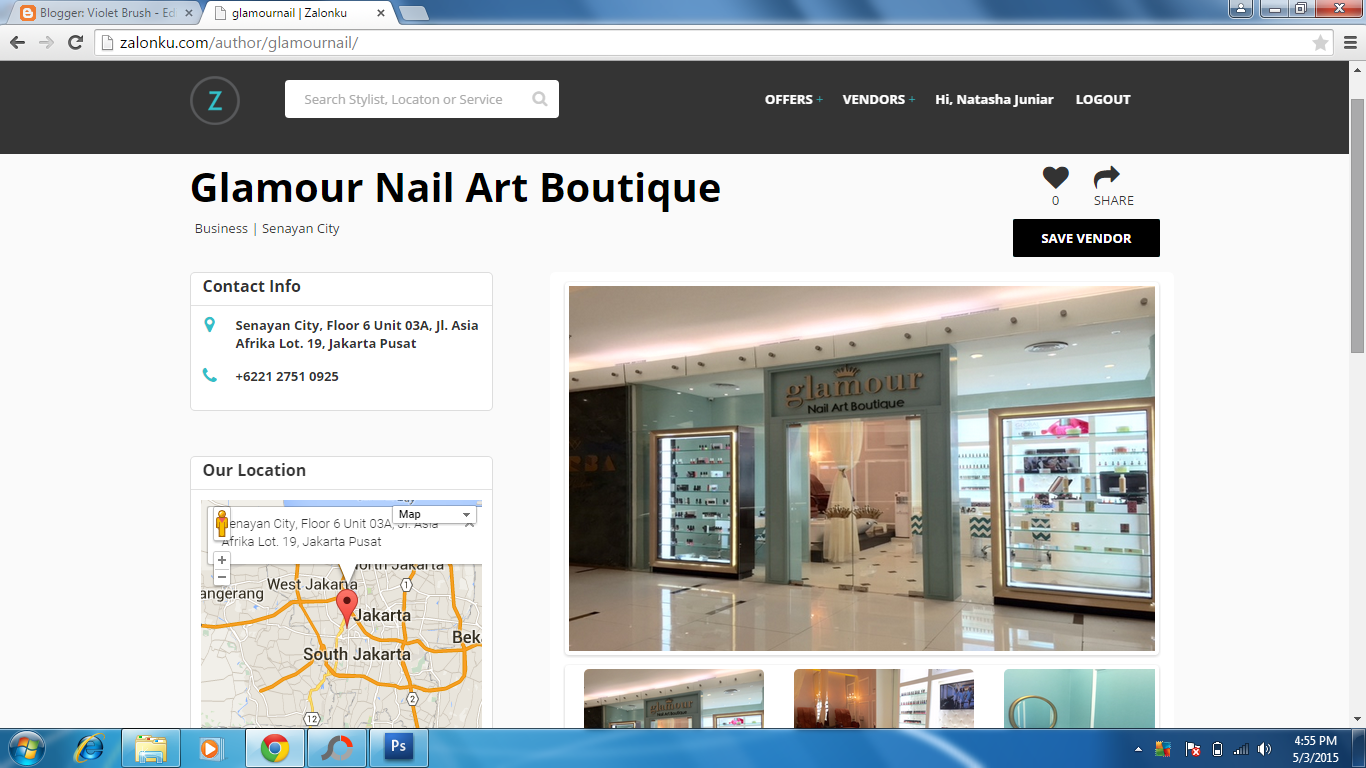Click the Business category link
The width and height of the screenshot is (1366, 768).
(x=221, y=228)
